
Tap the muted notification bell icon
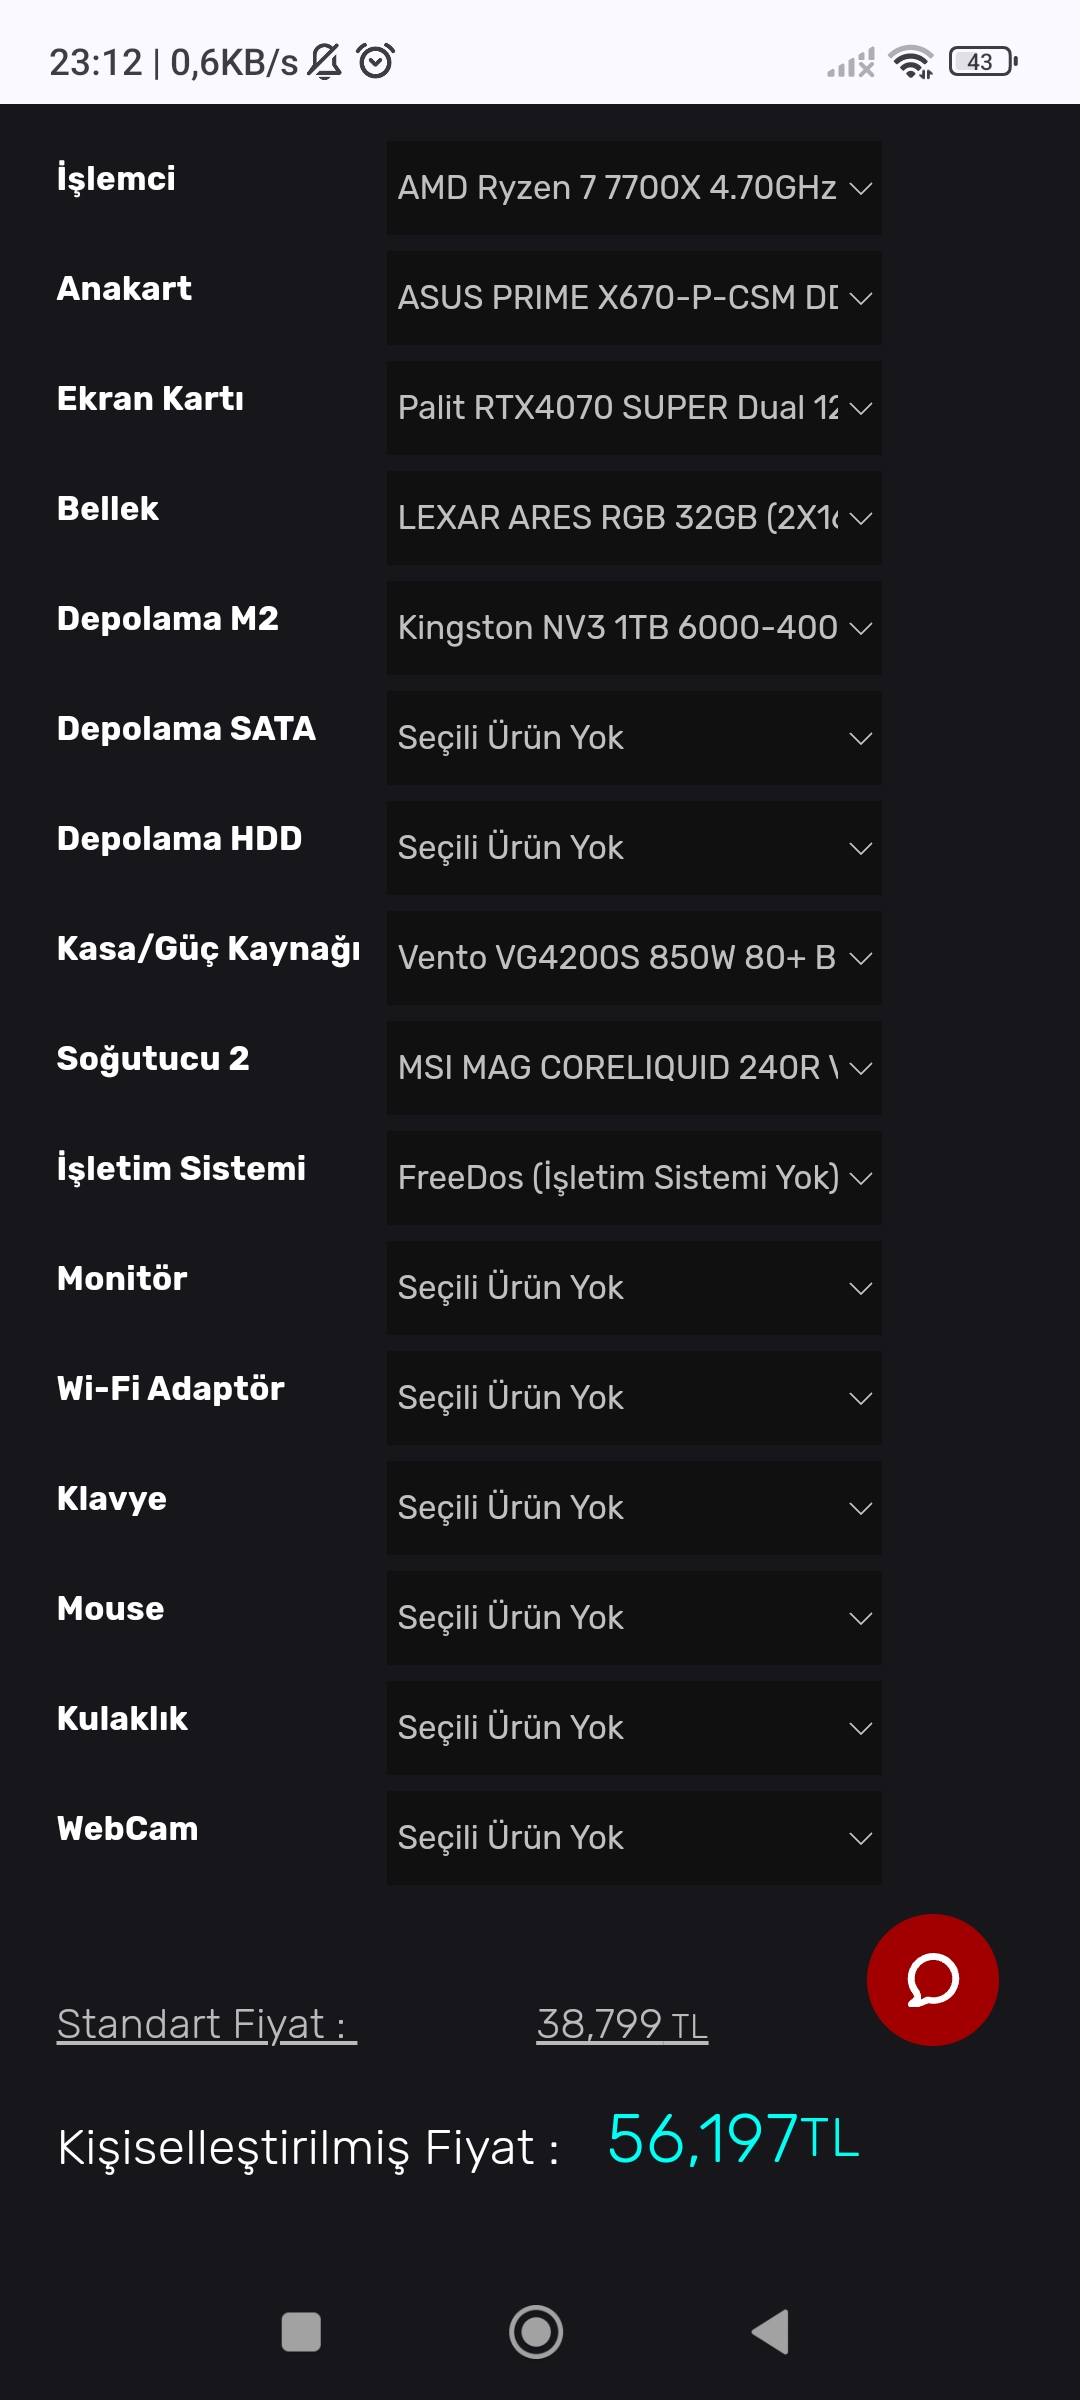click(x=324, y=61)
